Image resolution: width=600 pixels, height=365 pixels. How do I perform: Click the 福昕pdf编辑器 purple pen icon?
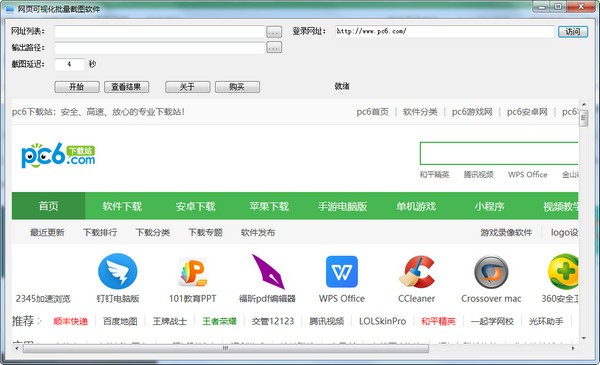268,272
